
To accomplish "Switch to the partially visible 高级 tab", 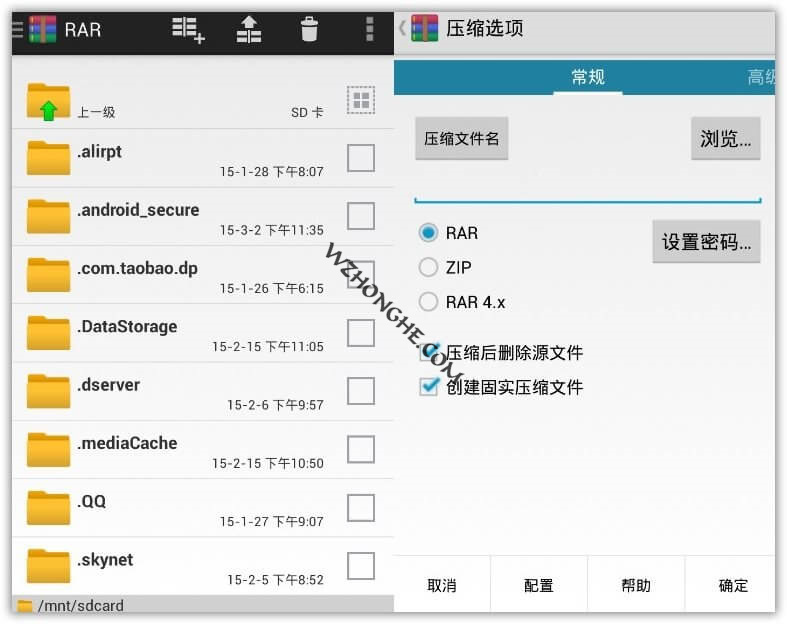I will 761,77.
